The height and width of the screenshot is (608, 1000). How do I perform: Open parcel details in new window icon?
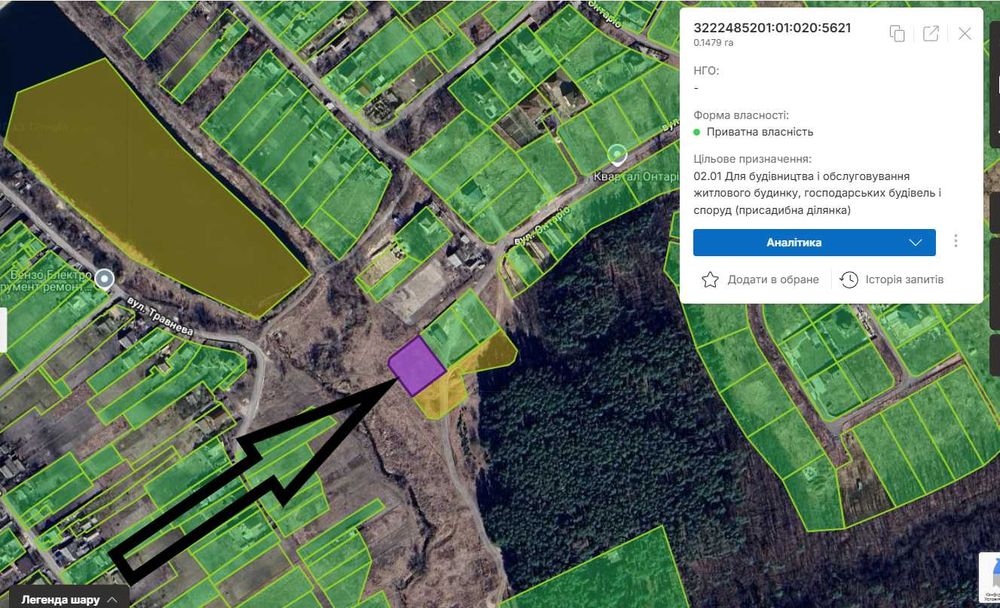(930, 34)
